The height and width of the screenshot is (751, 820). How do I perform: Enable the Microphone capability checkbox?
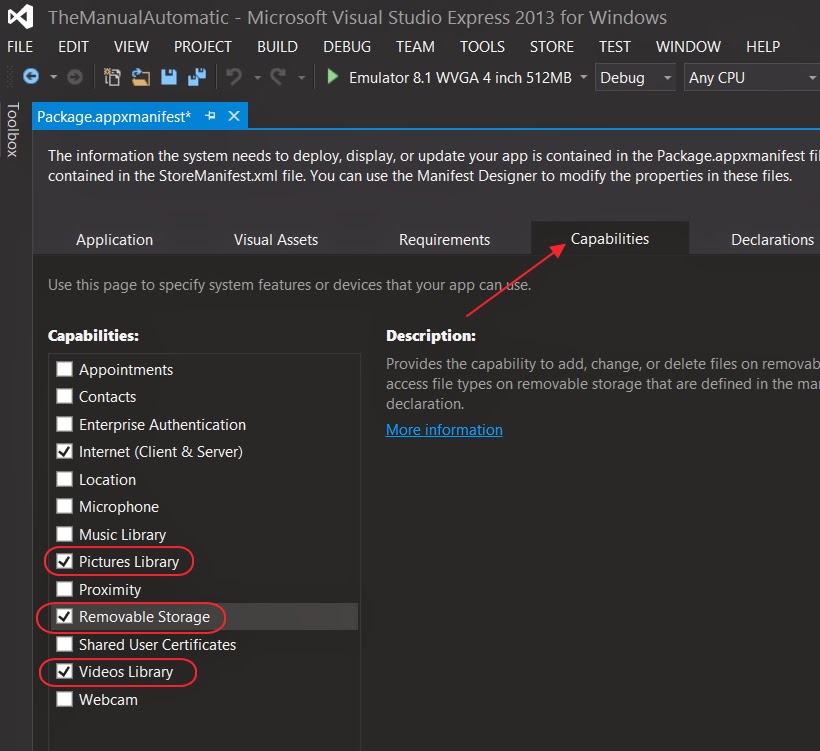point(64,506)
